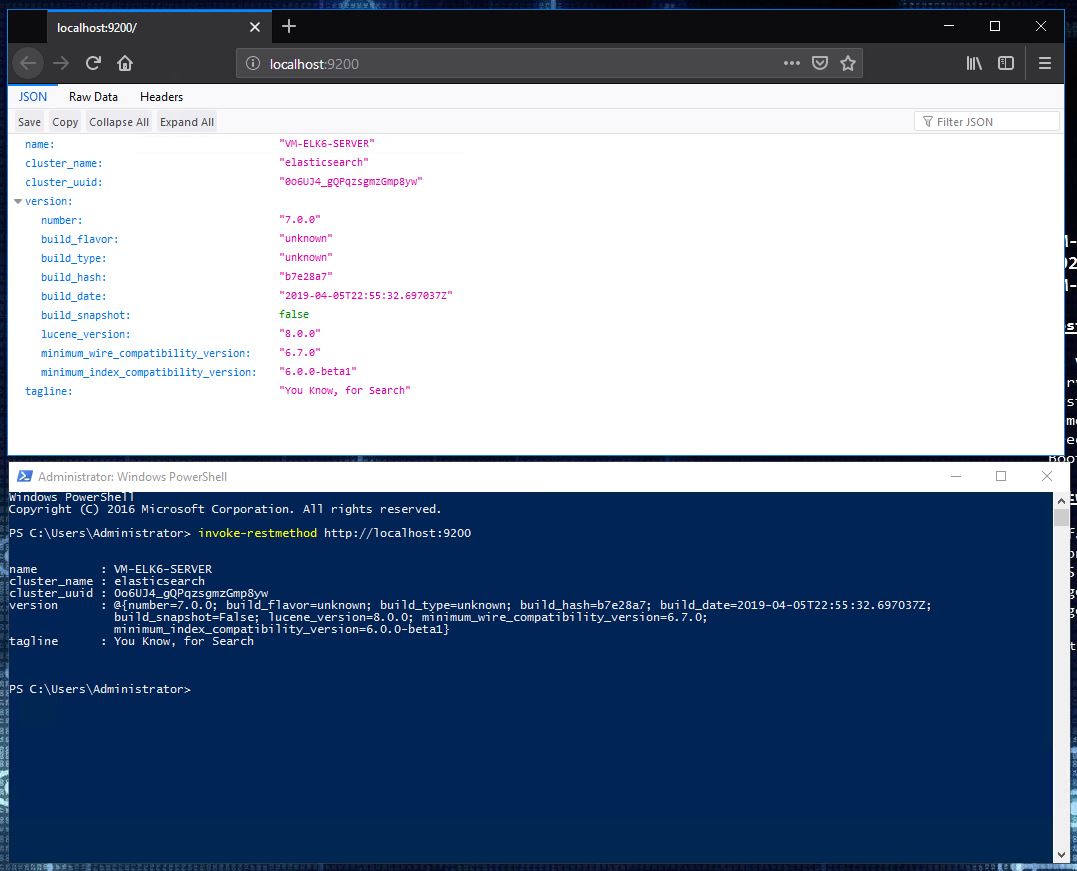Click Expand All button
The height and width of the screenshot is (871, 1077).
click(187, 122)
